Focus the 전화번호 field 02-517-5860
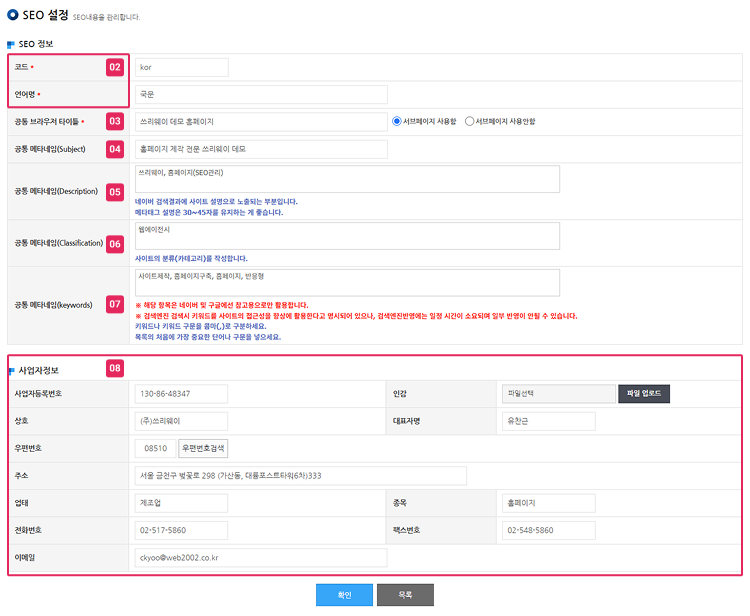Screen dimensions: 750x616 (x=181, y=530)
